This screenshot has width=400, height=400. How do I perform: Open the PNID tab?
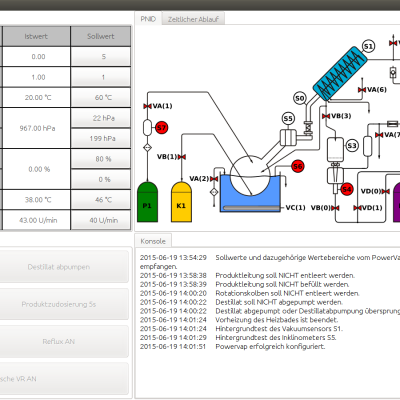(148, 19)
